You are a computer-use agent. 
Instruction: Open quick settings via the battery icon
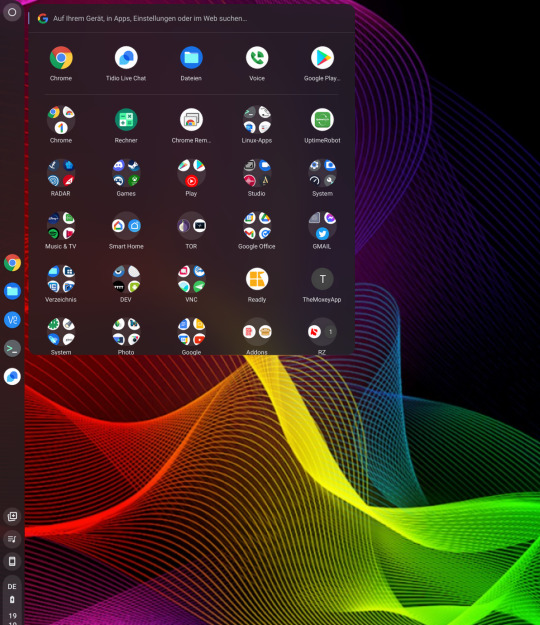pos(12,599)
